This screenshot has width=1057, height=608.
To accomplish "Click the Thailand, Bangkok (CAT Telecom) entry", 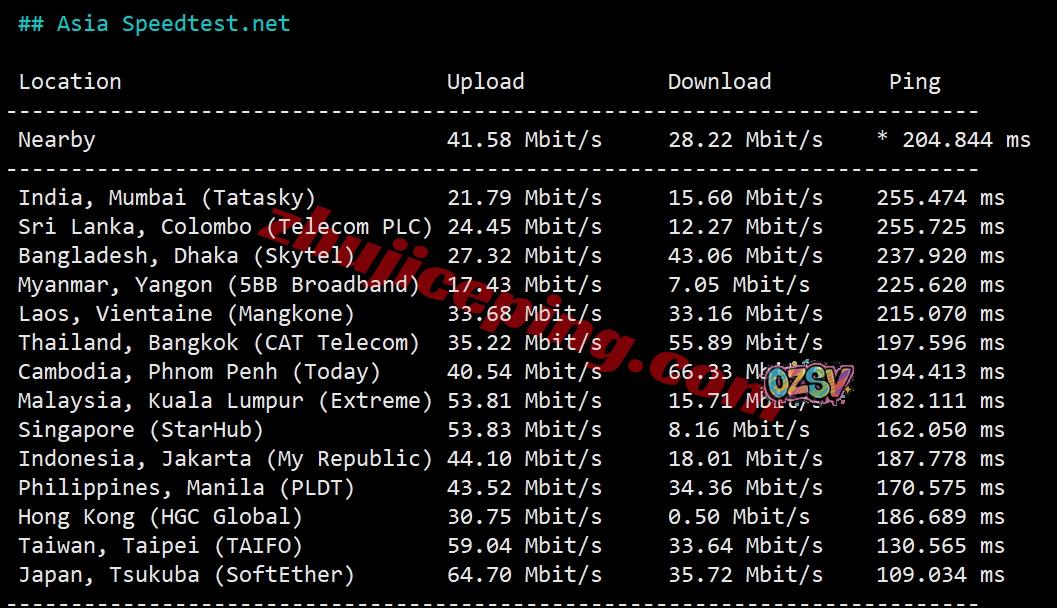I will 219,342.
